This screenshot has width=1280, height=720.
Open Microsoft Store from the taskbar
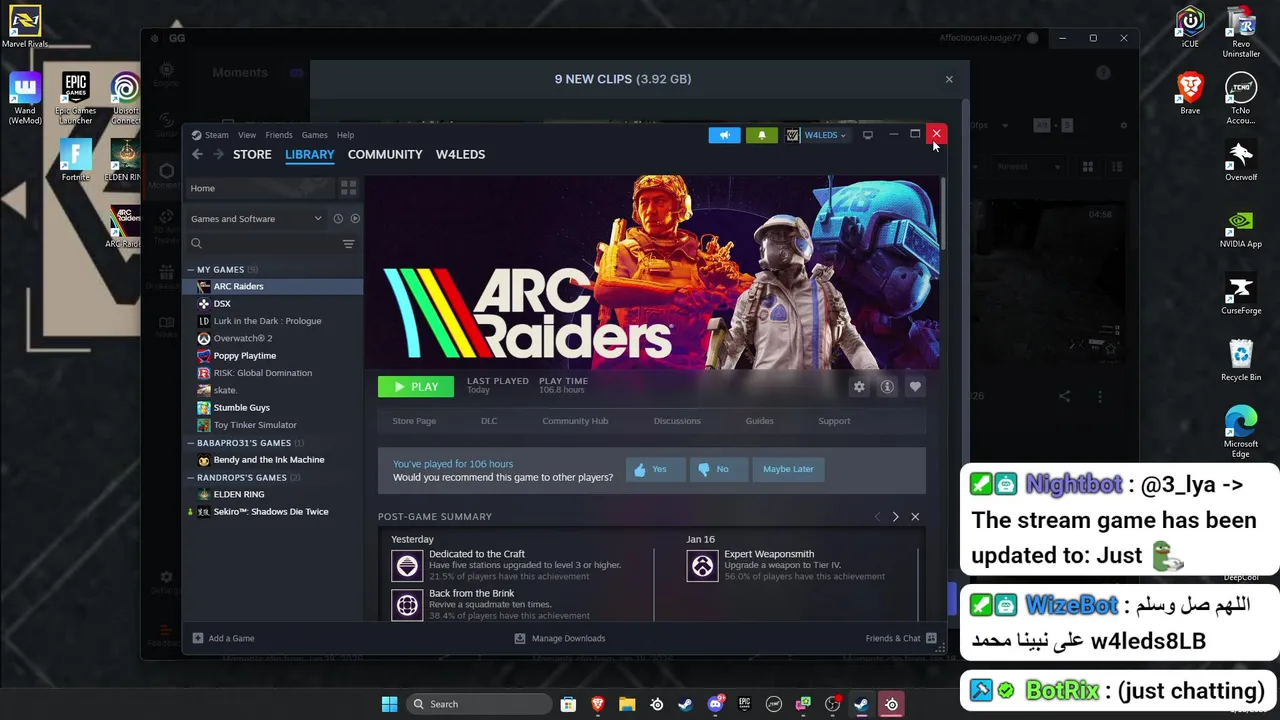[568, 704]
